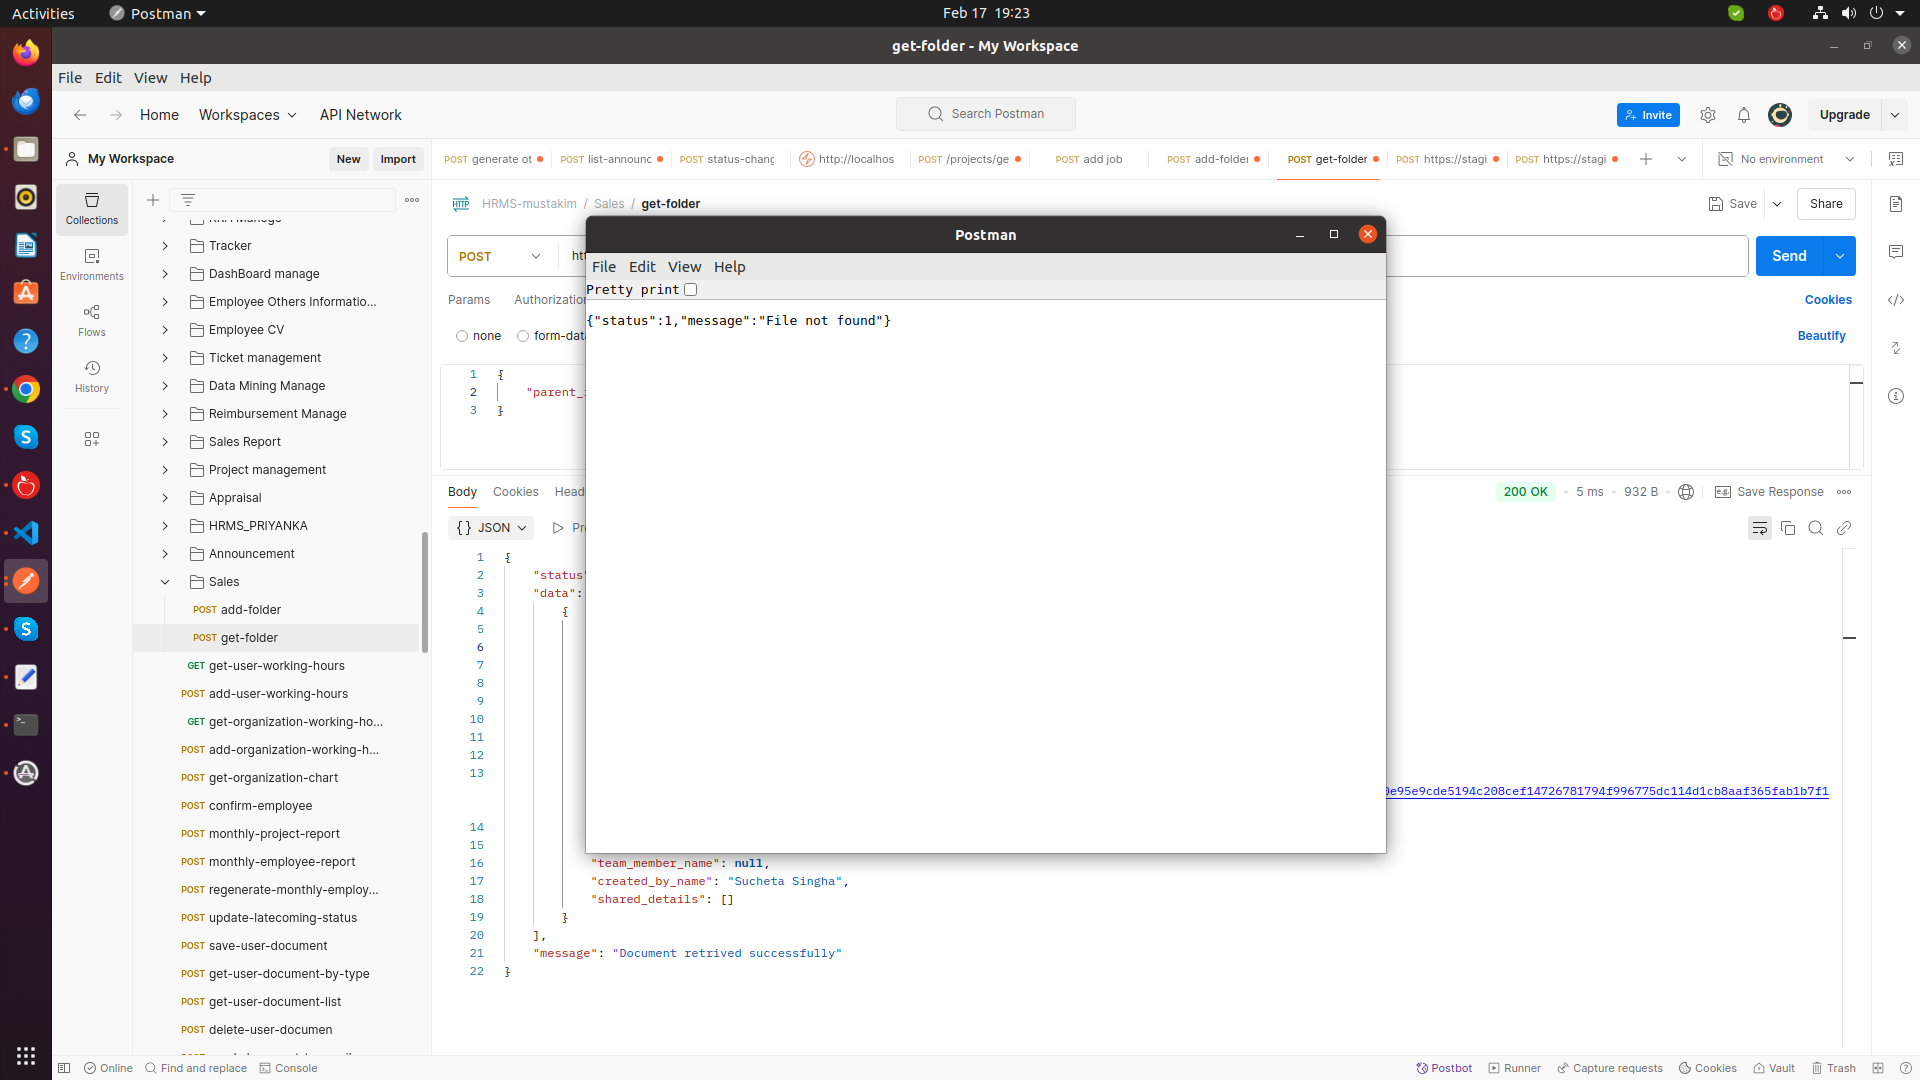Open the configure workspace sidebar grid icon

pos(92,439)
